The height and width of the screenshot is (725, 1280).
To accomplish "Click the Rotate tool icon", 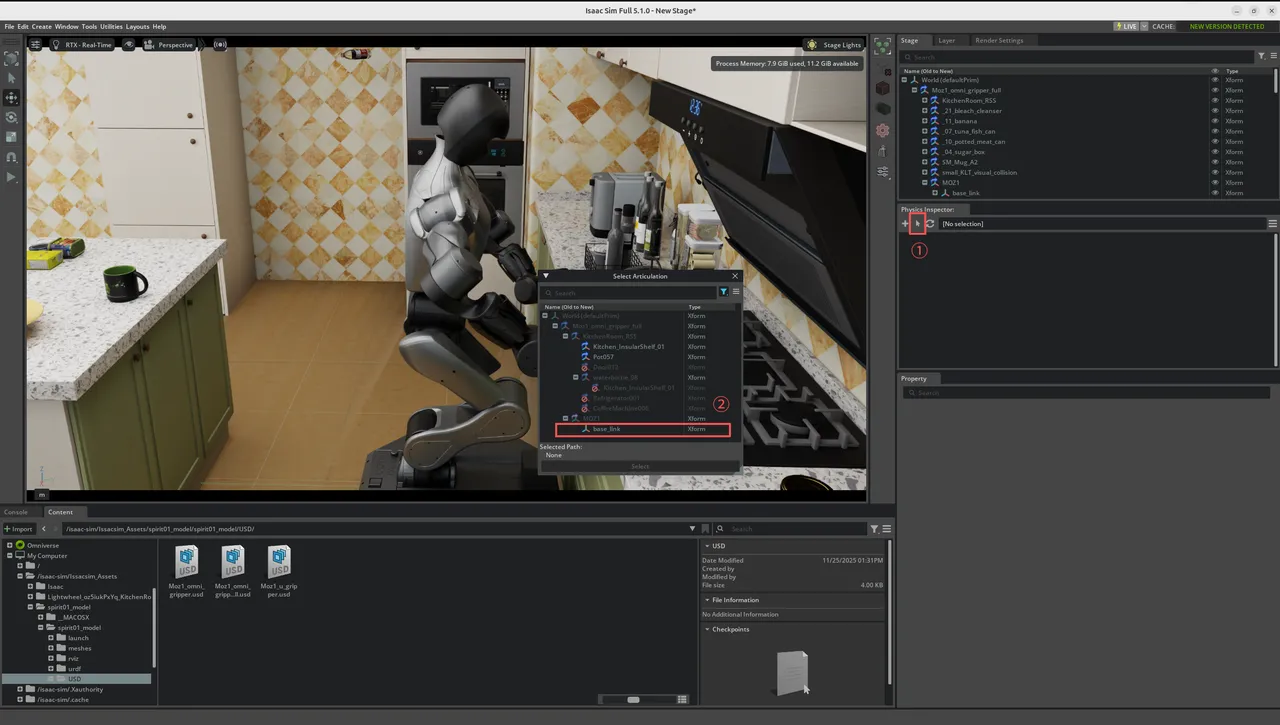I will (x=11, y=117).
